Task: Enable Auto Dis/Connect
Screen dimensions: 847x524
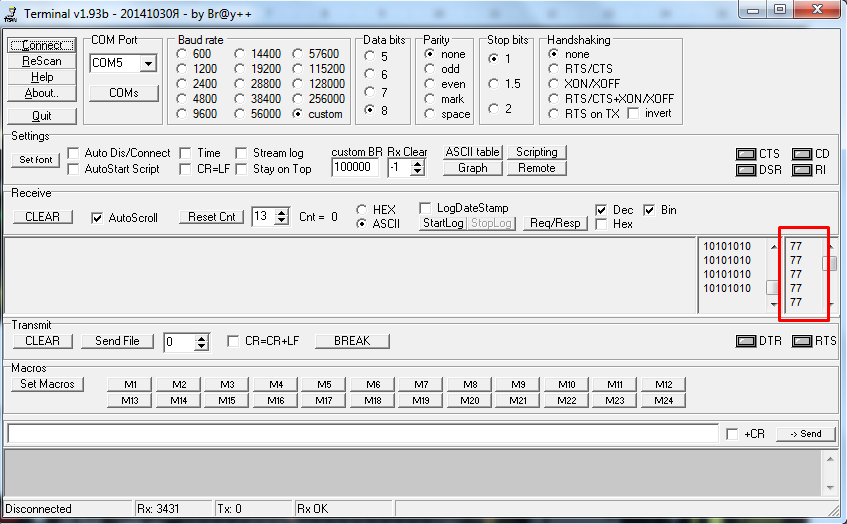Action: [73, 153]
